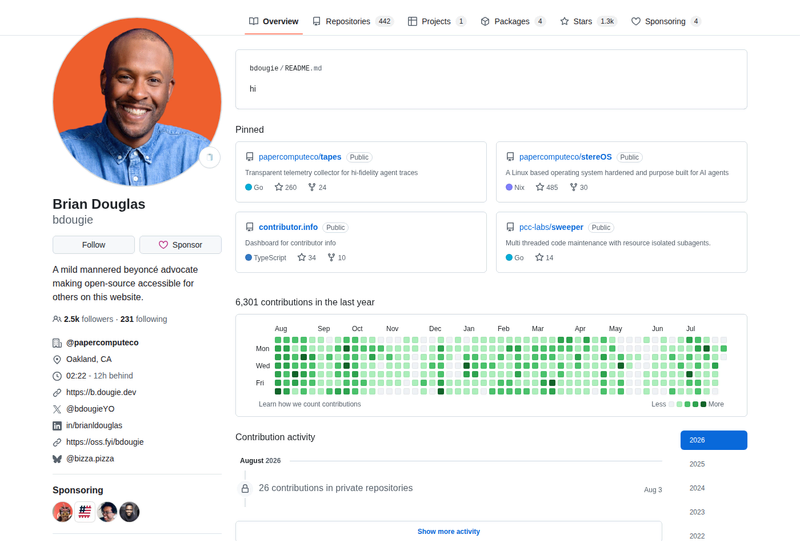This screenshot has width=800, height=541.
Task: Click the repo icon beside pcc-labs/sweeper
Action: coord(510,227)
